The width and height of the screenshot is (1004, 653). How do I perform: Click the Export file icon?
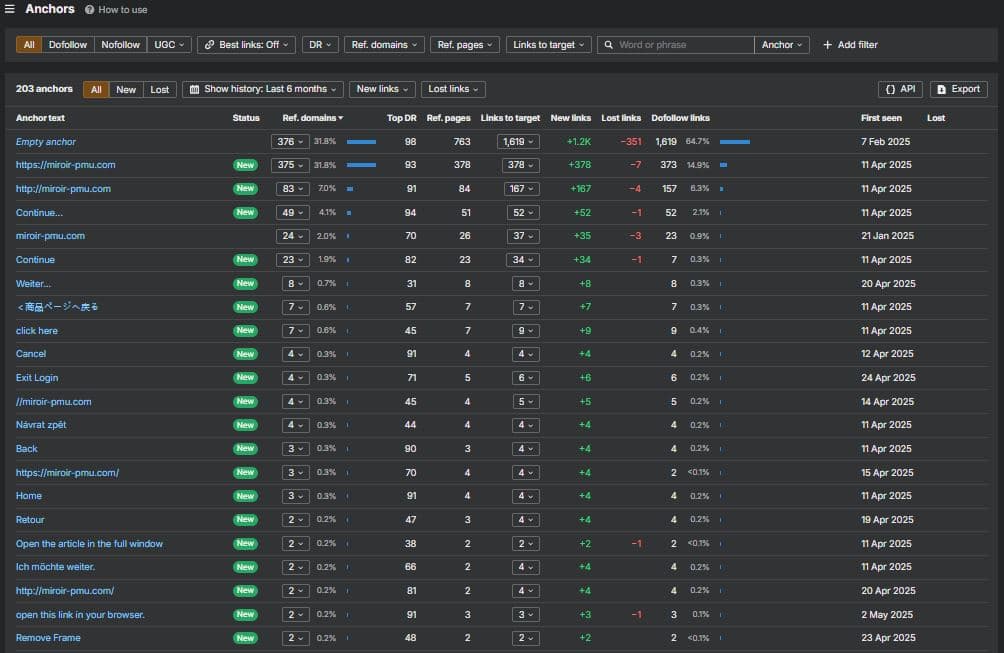(x=941, y=89)
